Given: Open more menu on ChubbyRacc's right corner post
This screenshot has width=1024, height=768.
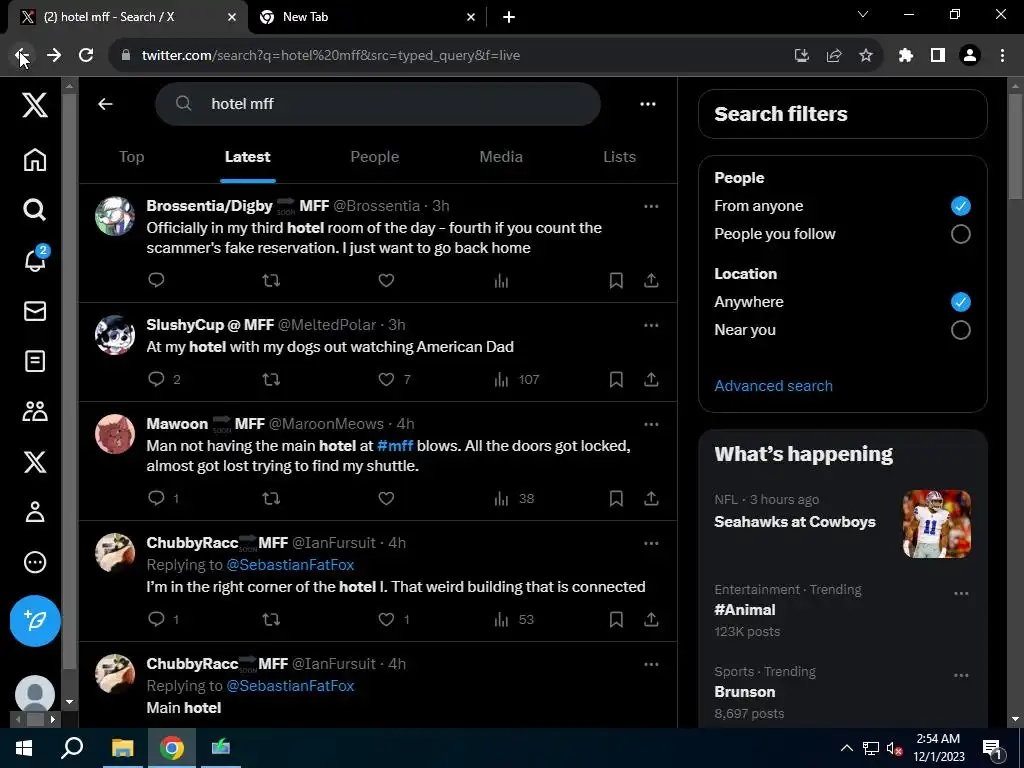Looking at the screenshot, I should pos(651,543).
